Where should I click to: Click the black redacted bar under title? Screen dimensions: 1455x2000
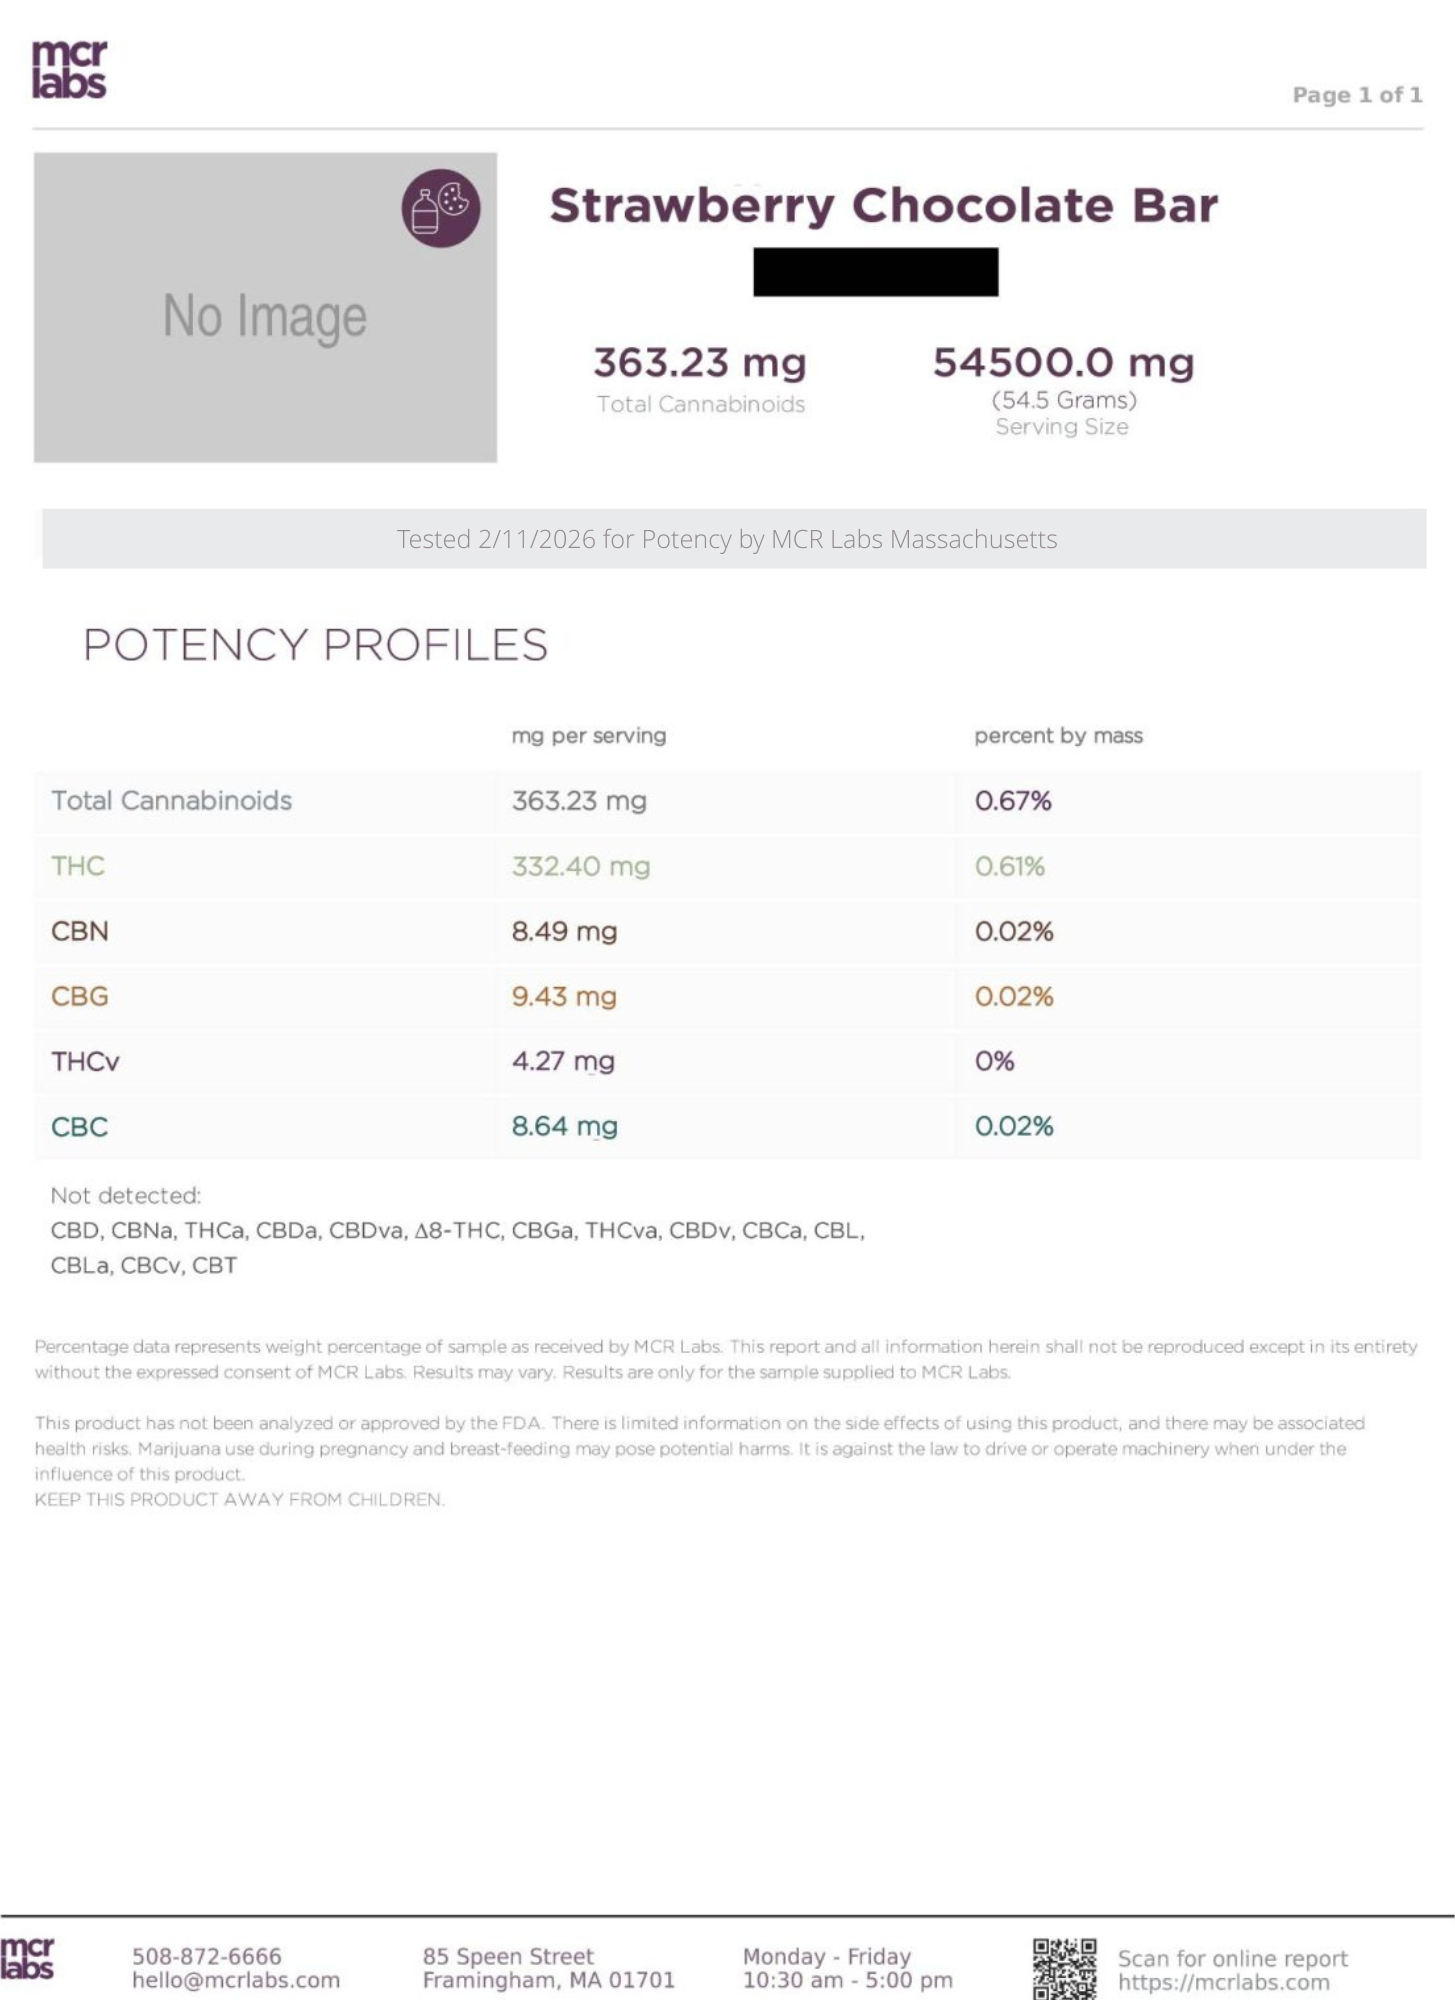[875, 272]
